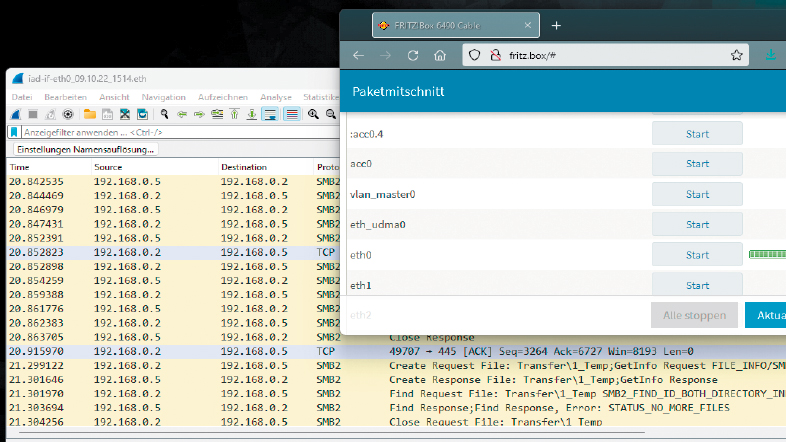Select the TCP packet at time 20.915970
Image resolution: width=786 pixels, height=442 pixels.
[x=396, y=351]
